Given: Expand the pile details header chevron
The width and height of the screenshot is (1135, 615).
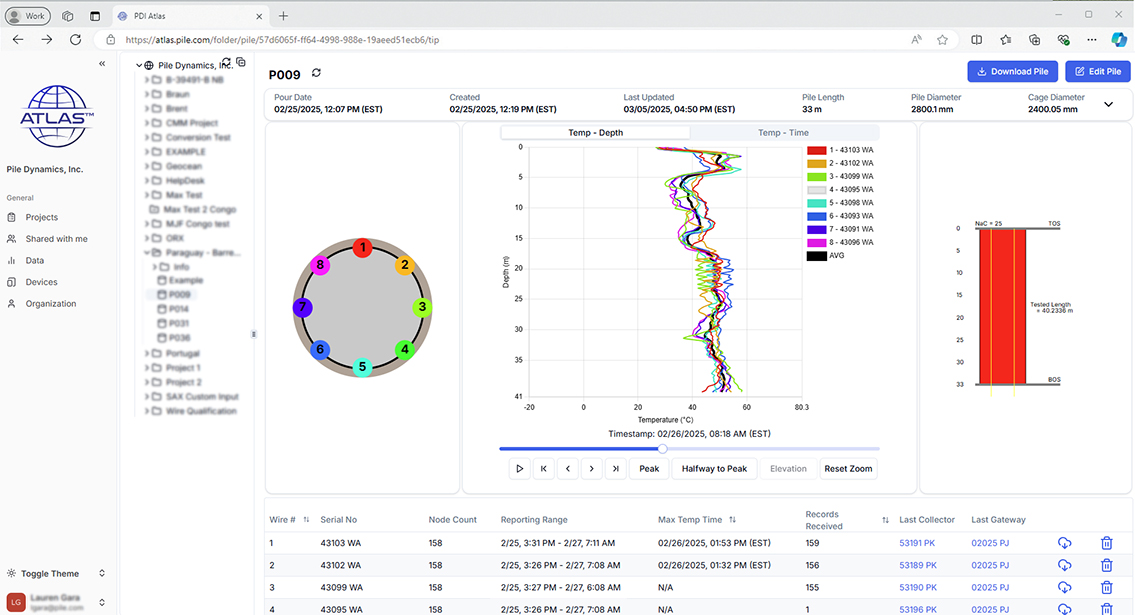Looking at the screenshot, I should 1108,104.
